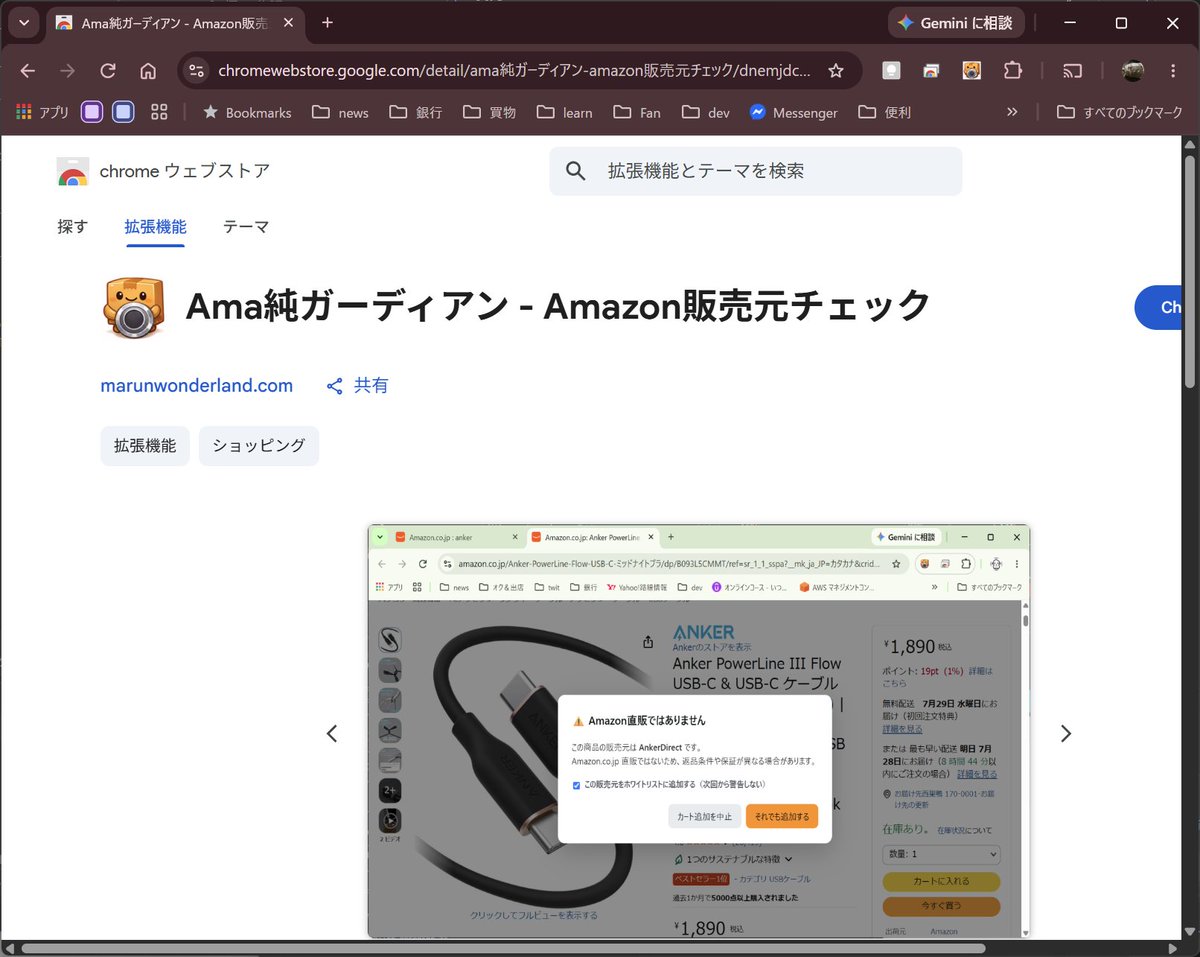
Task: Open the Messenger bookmark
Action: click(x=794, y=112)
